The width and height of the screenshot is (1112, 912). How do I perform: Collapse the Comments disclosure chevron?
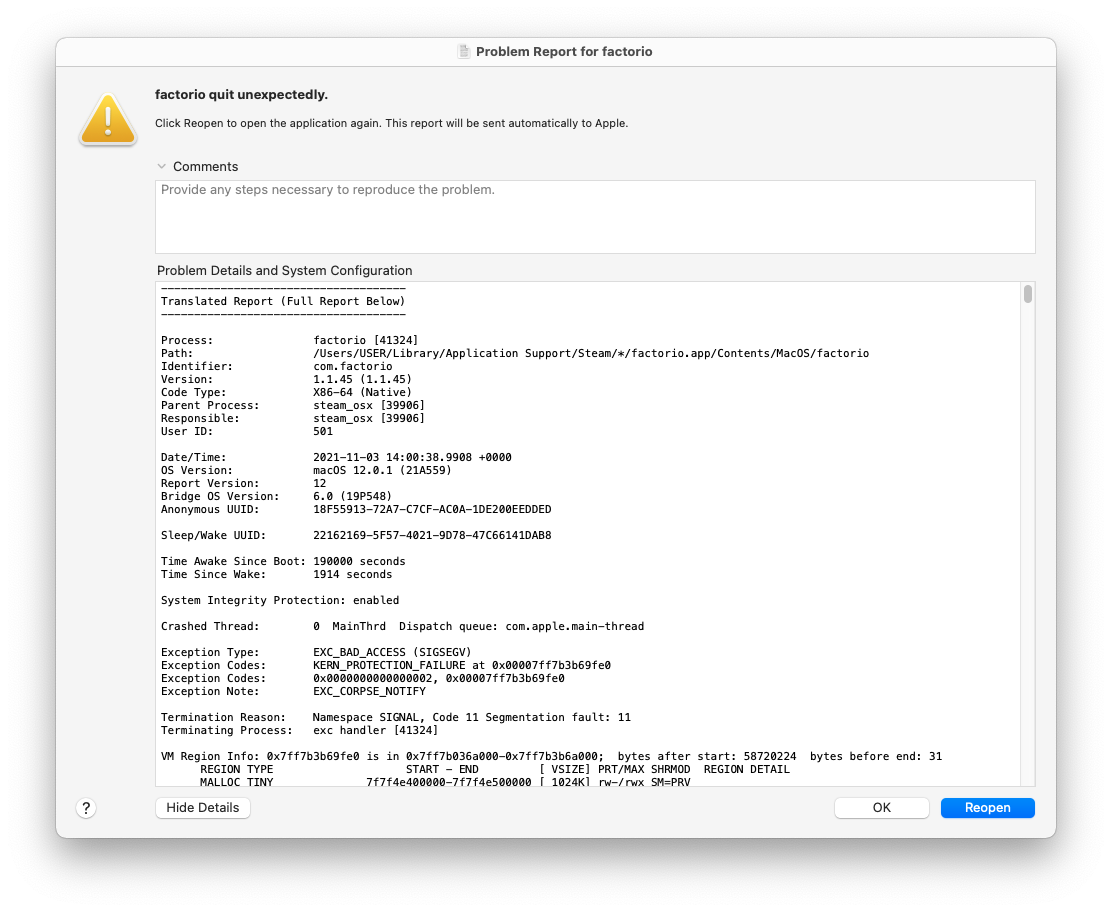coord(162,167)
